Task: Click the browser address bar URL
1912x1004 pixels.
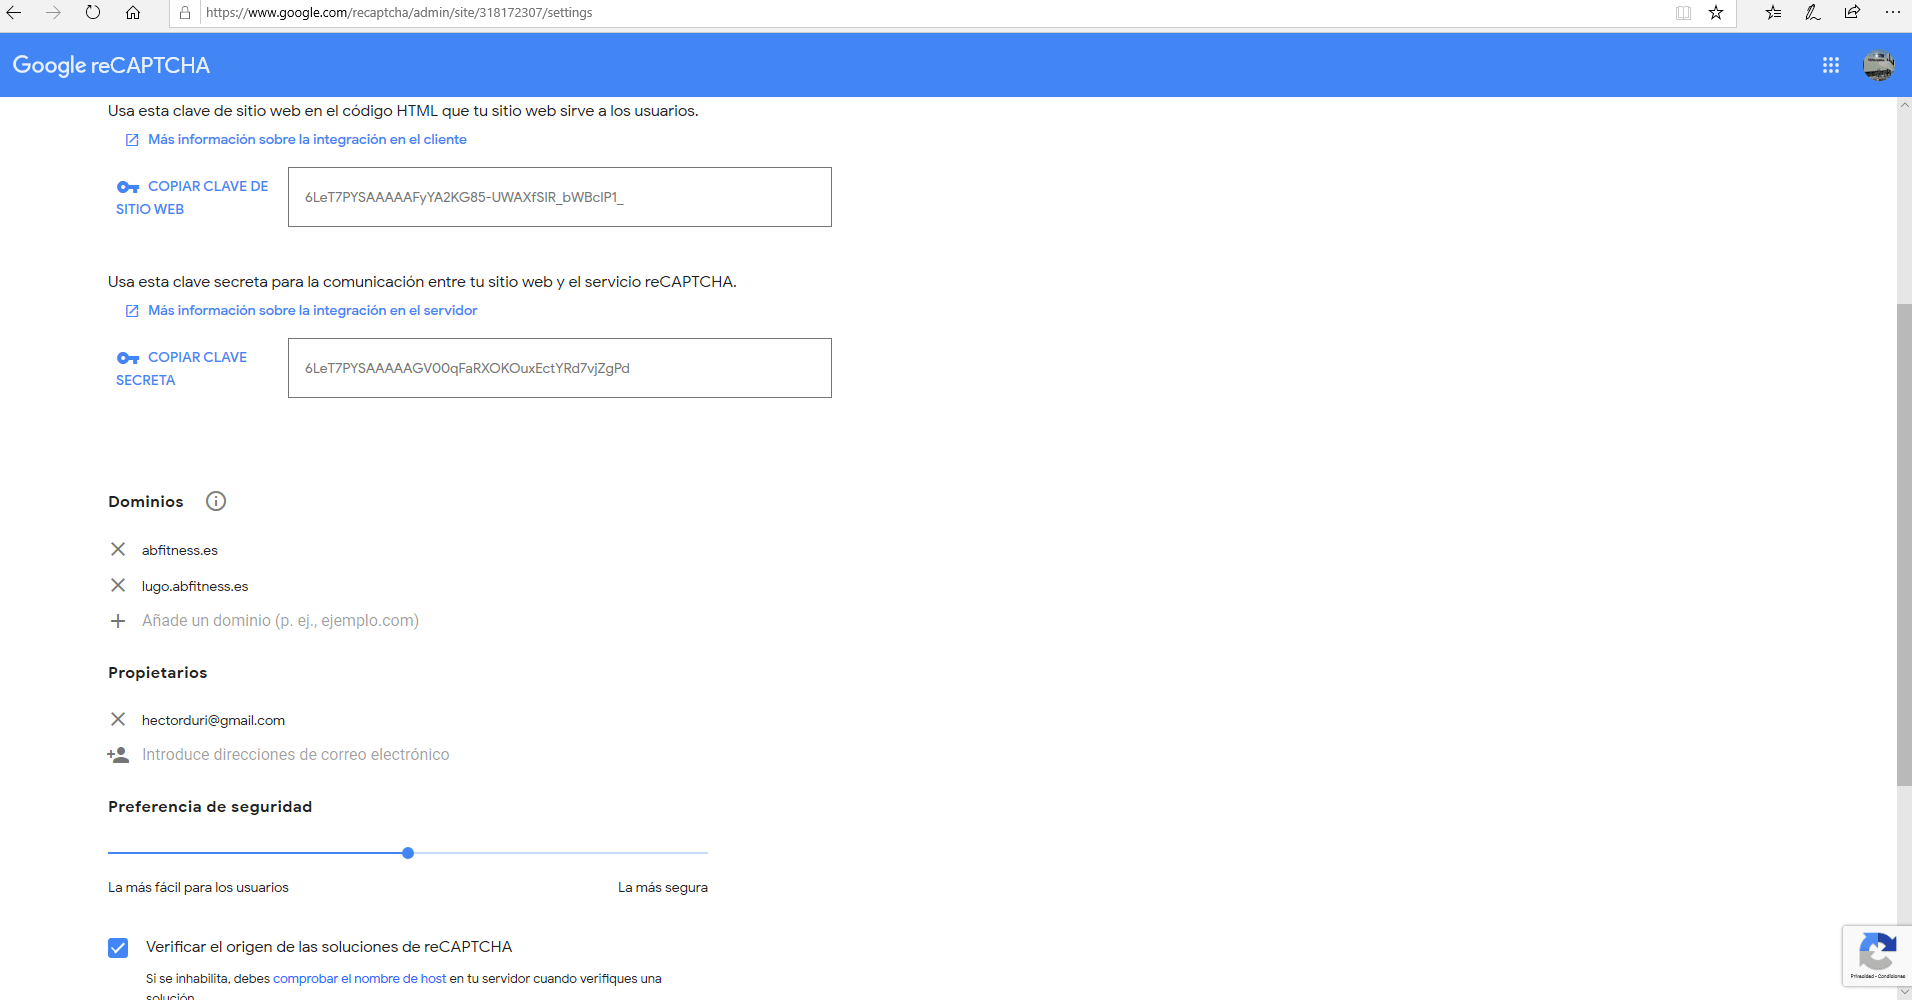Action: tap(399, 12)
